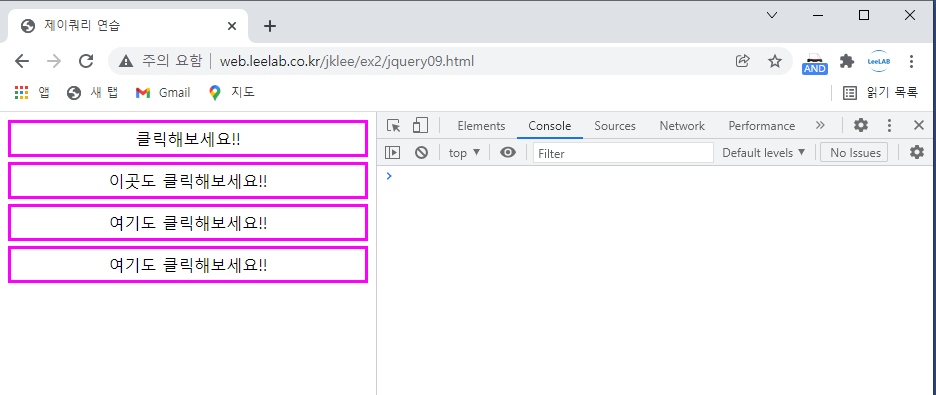This screenshot has width=936, height=395.
Task: Close the 제이쿼리 연습 tab
Action: pos(232,26)
